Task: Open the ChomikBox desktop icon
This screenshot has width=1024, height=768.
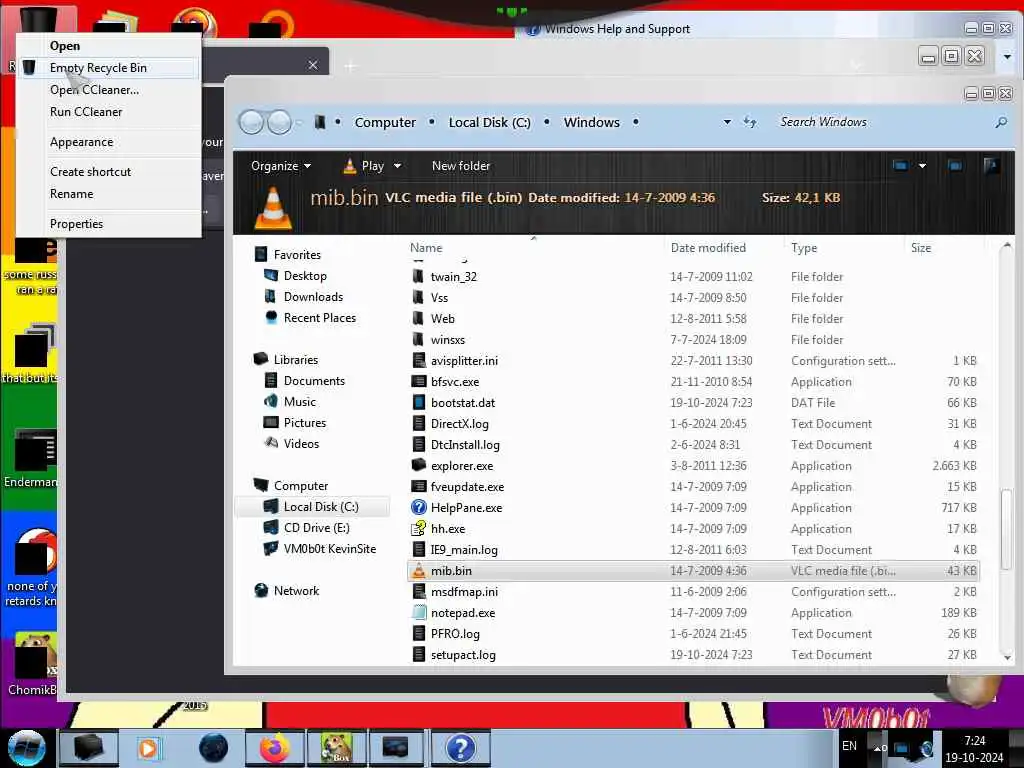Action: tap(31, 665)
